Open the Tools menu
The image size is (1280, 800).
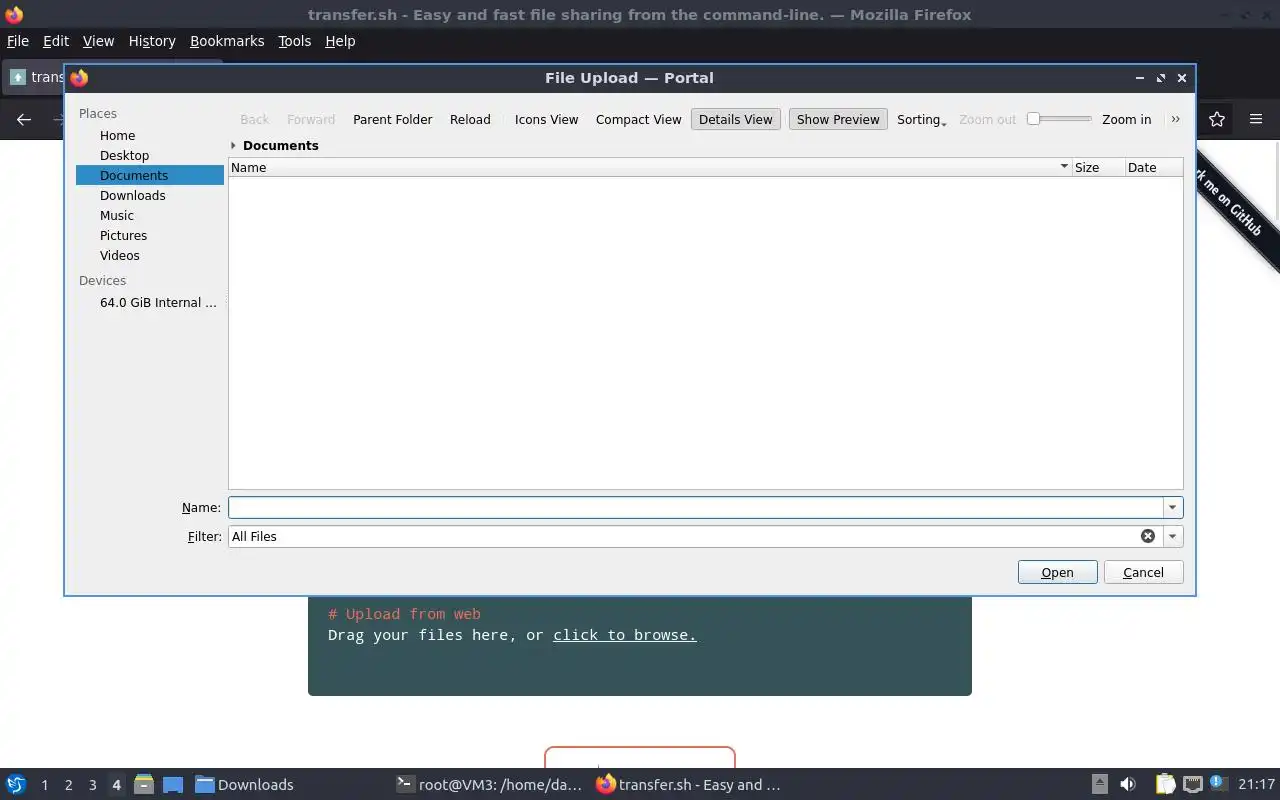coord(295,41)
